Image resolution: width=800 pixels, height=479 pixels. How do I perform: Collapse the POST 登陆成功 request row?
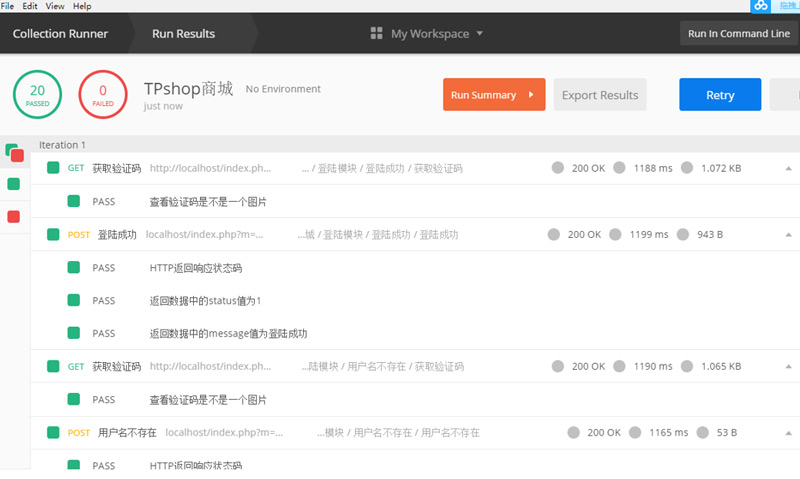[788, 235]
